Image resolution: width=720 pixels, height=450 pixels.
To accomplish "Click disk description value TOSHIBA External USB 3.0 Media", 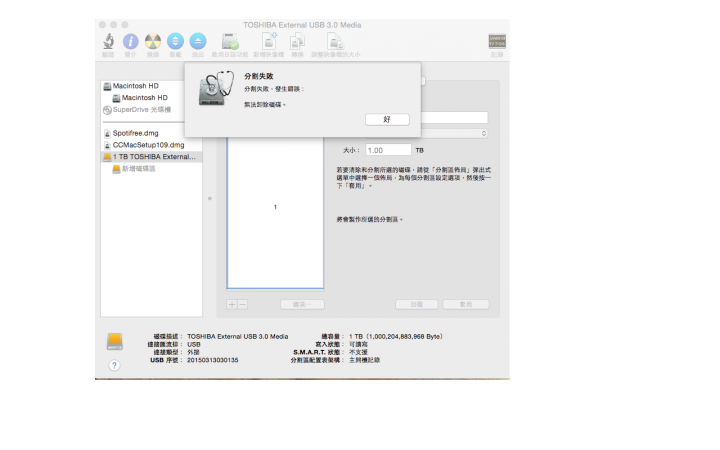I will [237, 337].
